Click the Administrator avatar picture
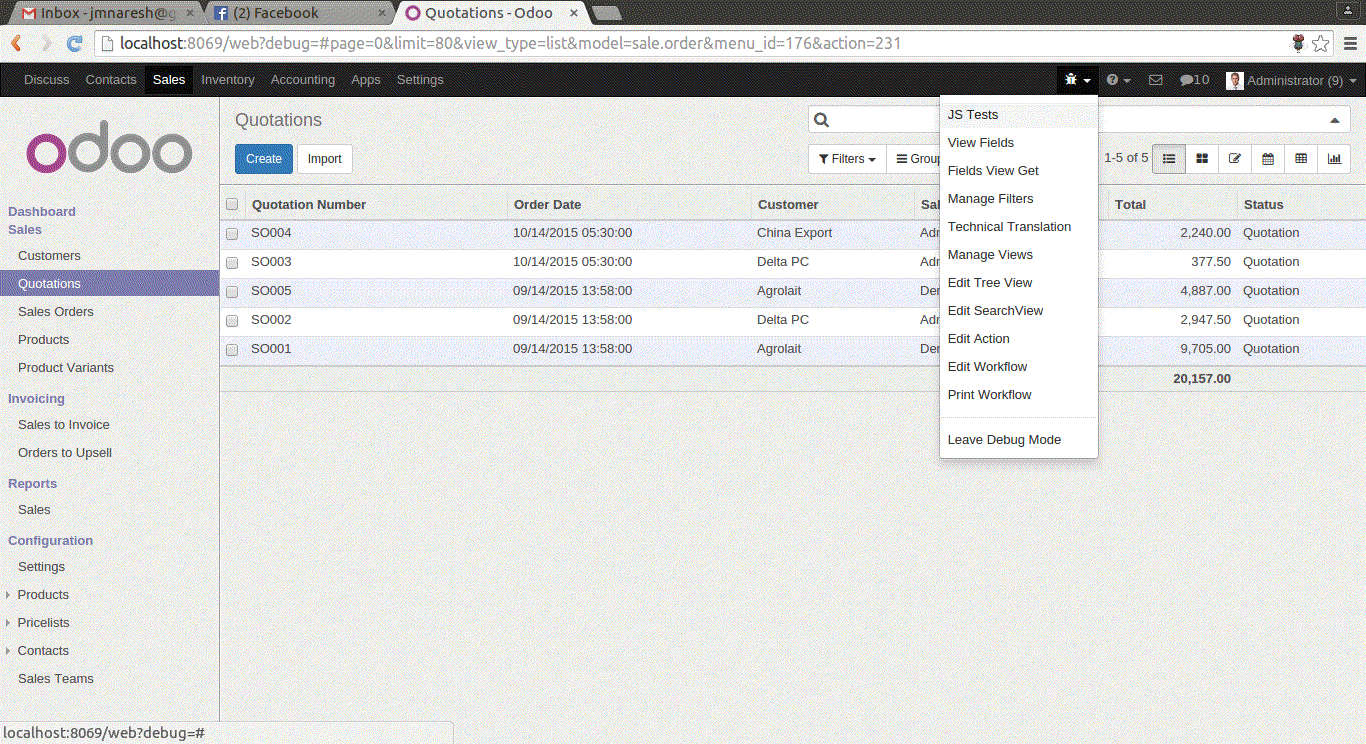 1235,81
